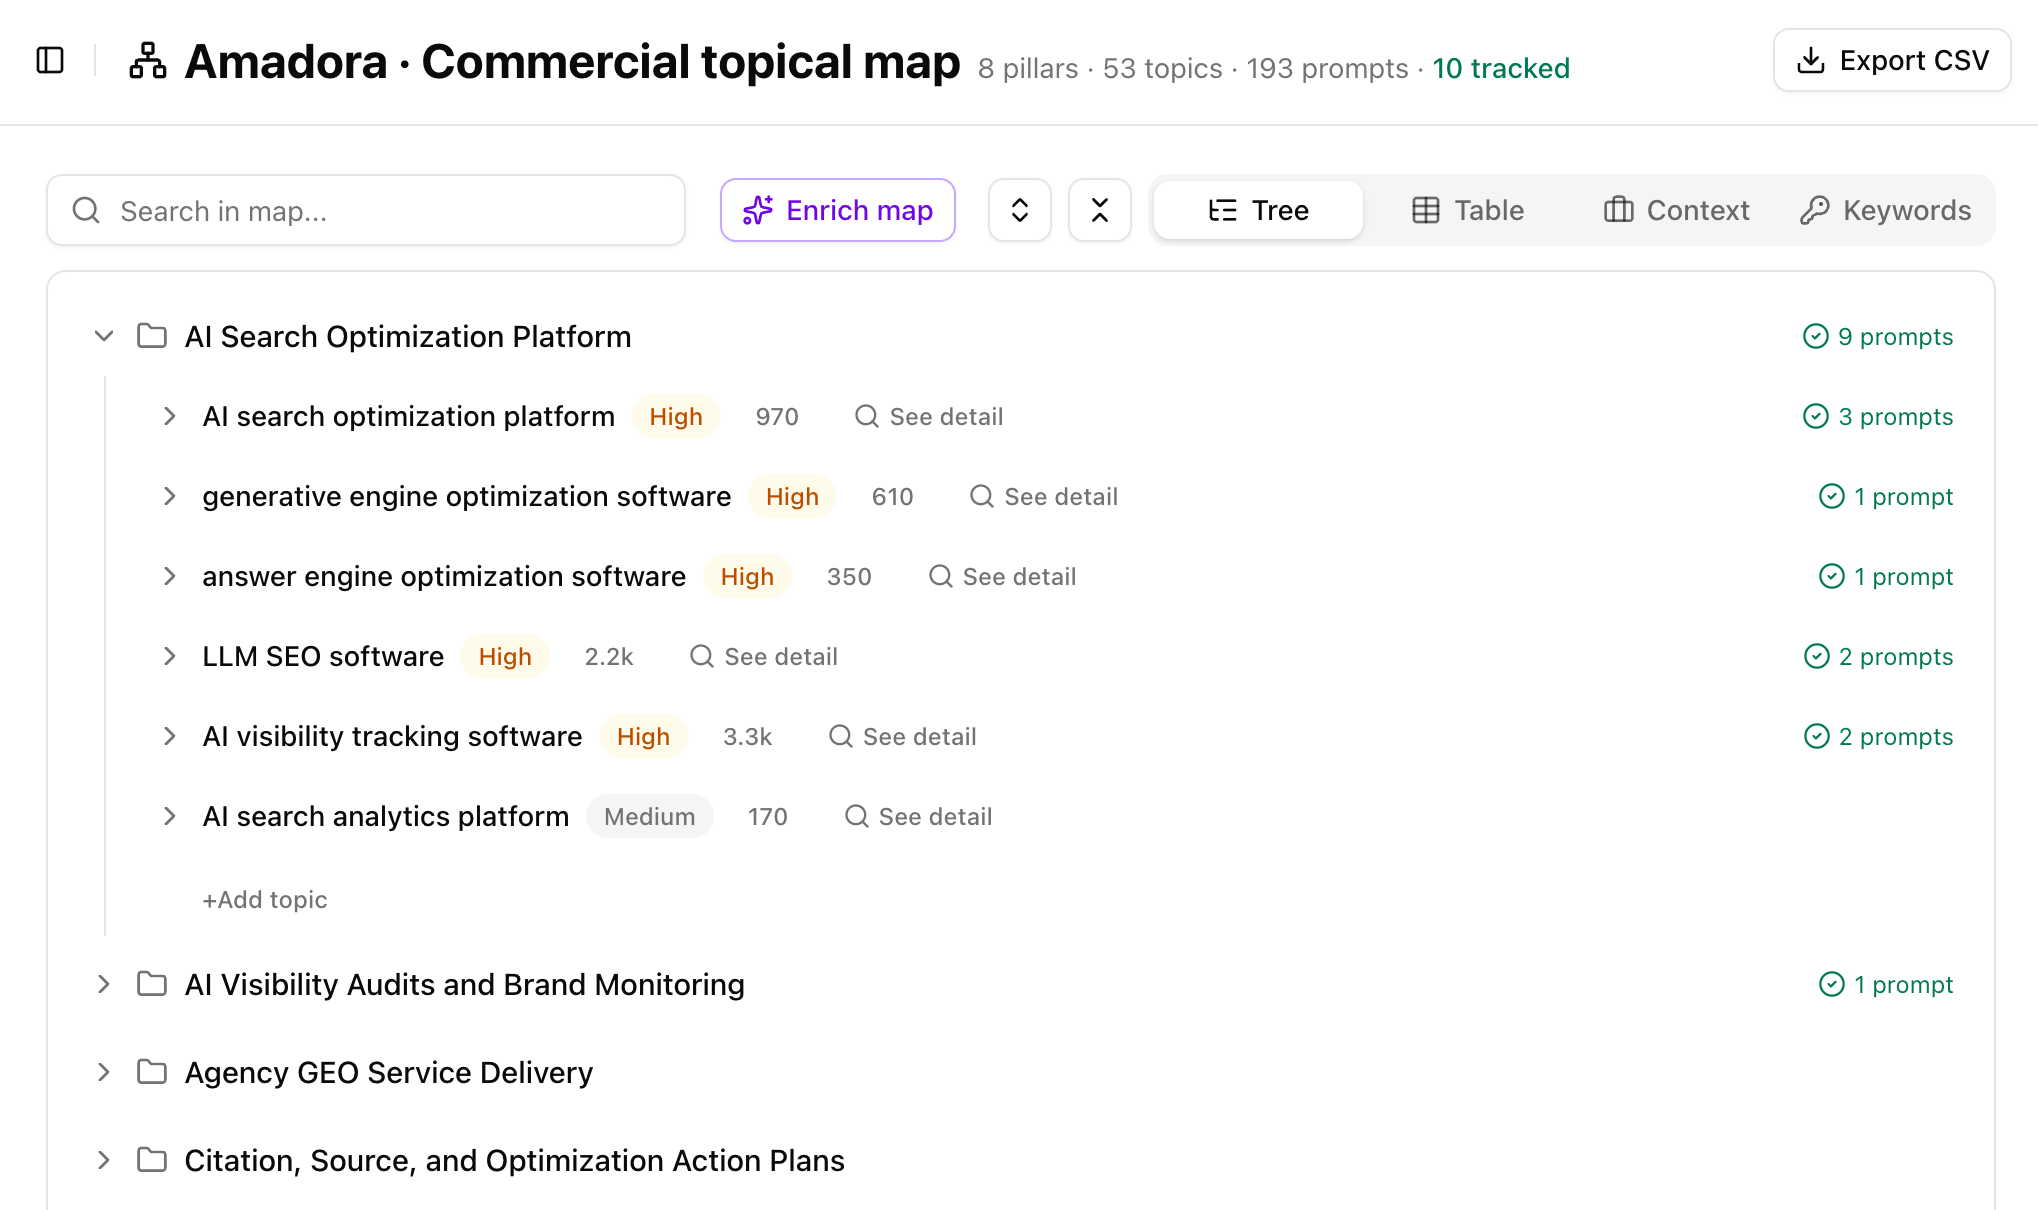Click the 10 tracked filter text
Viewport: 2038px width, 1210px height.
click(x=1501, y=68)
